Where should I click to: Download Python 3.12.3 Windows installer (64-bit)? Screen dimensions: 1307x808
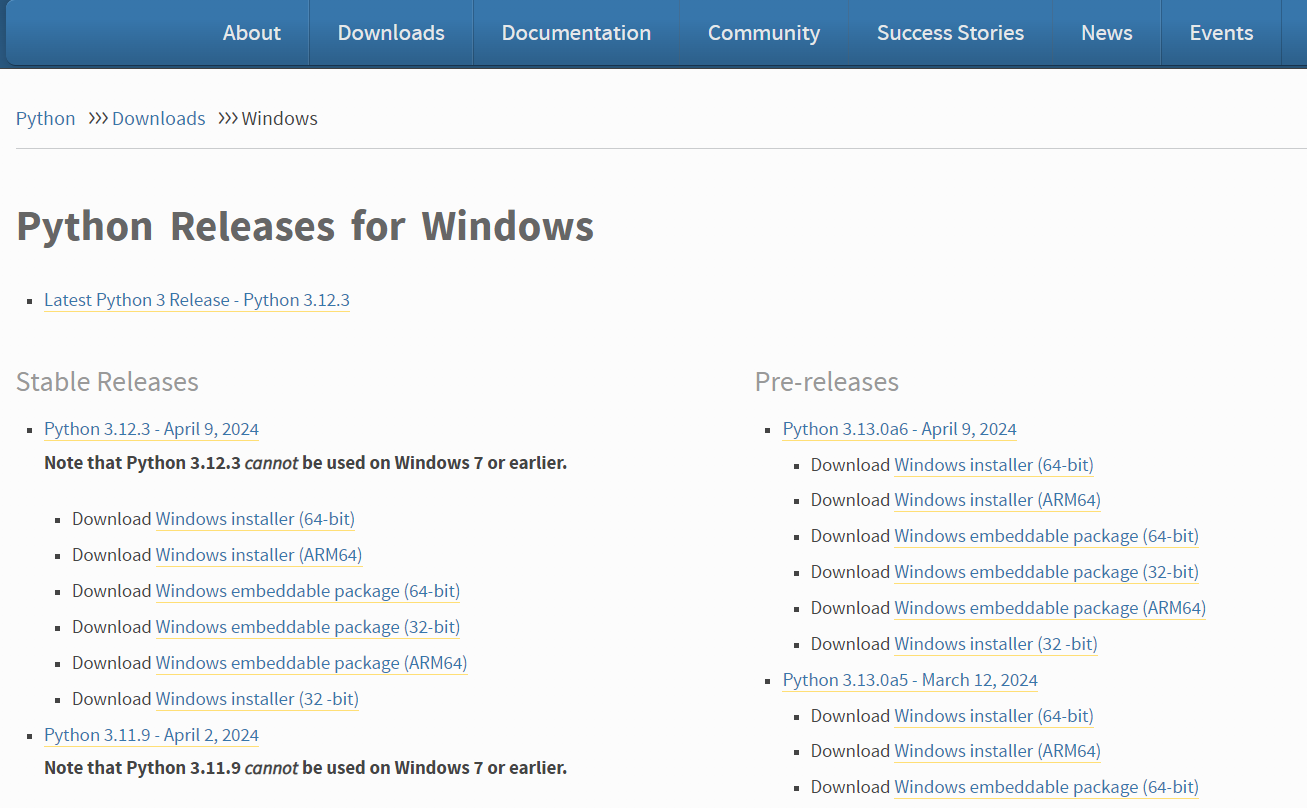[255, 519]
